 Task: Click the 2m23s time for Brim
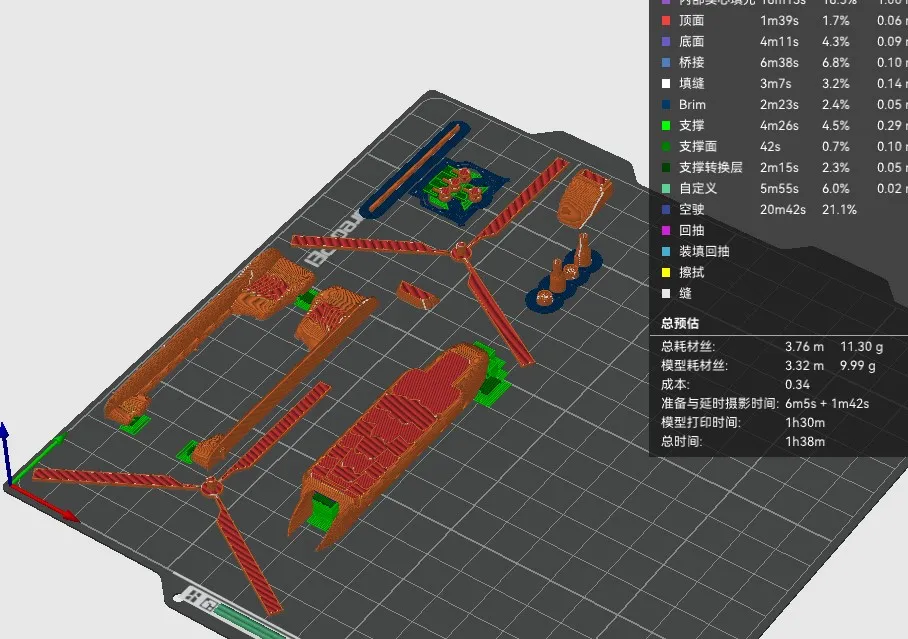click(779, 104)
